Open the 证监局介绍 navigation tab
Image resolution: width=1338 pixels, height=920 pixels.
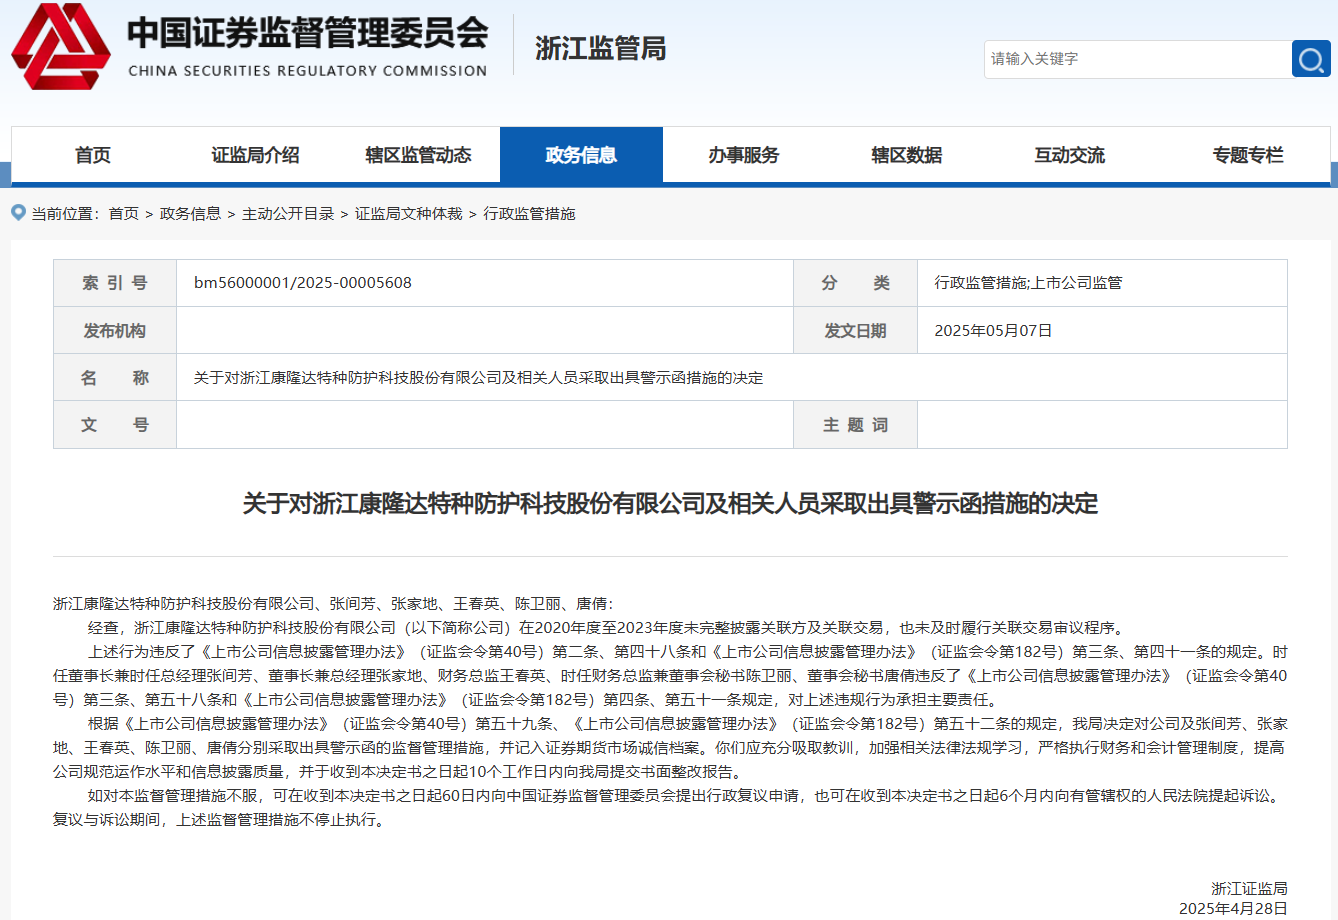click(x=255, y=155)
